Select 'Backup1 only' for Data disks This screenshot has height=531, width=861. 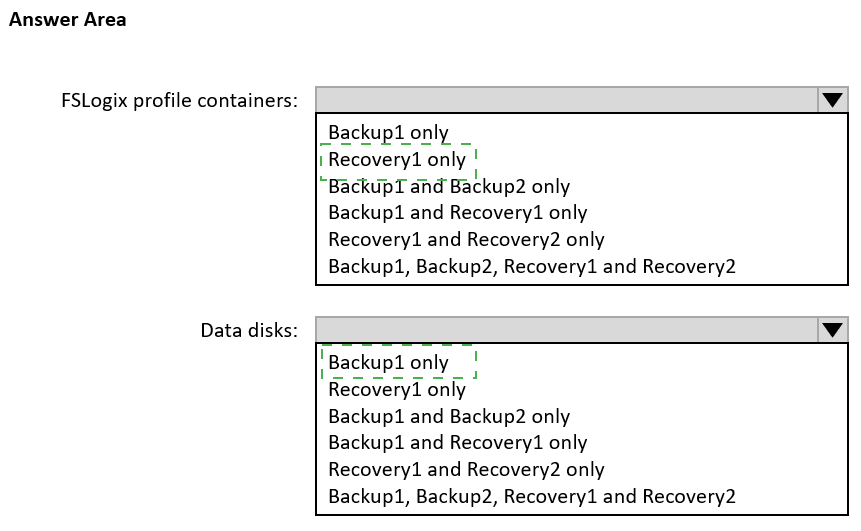(x=388, y=363)
